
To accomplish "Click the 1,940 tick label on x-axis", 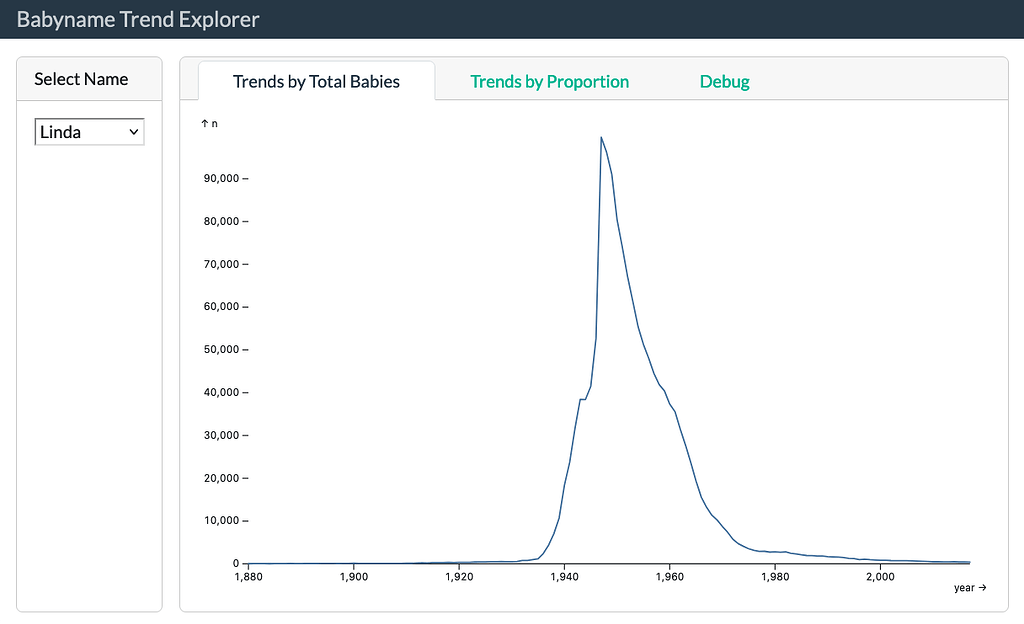I will pyautogui.click(x=565, y=577).
